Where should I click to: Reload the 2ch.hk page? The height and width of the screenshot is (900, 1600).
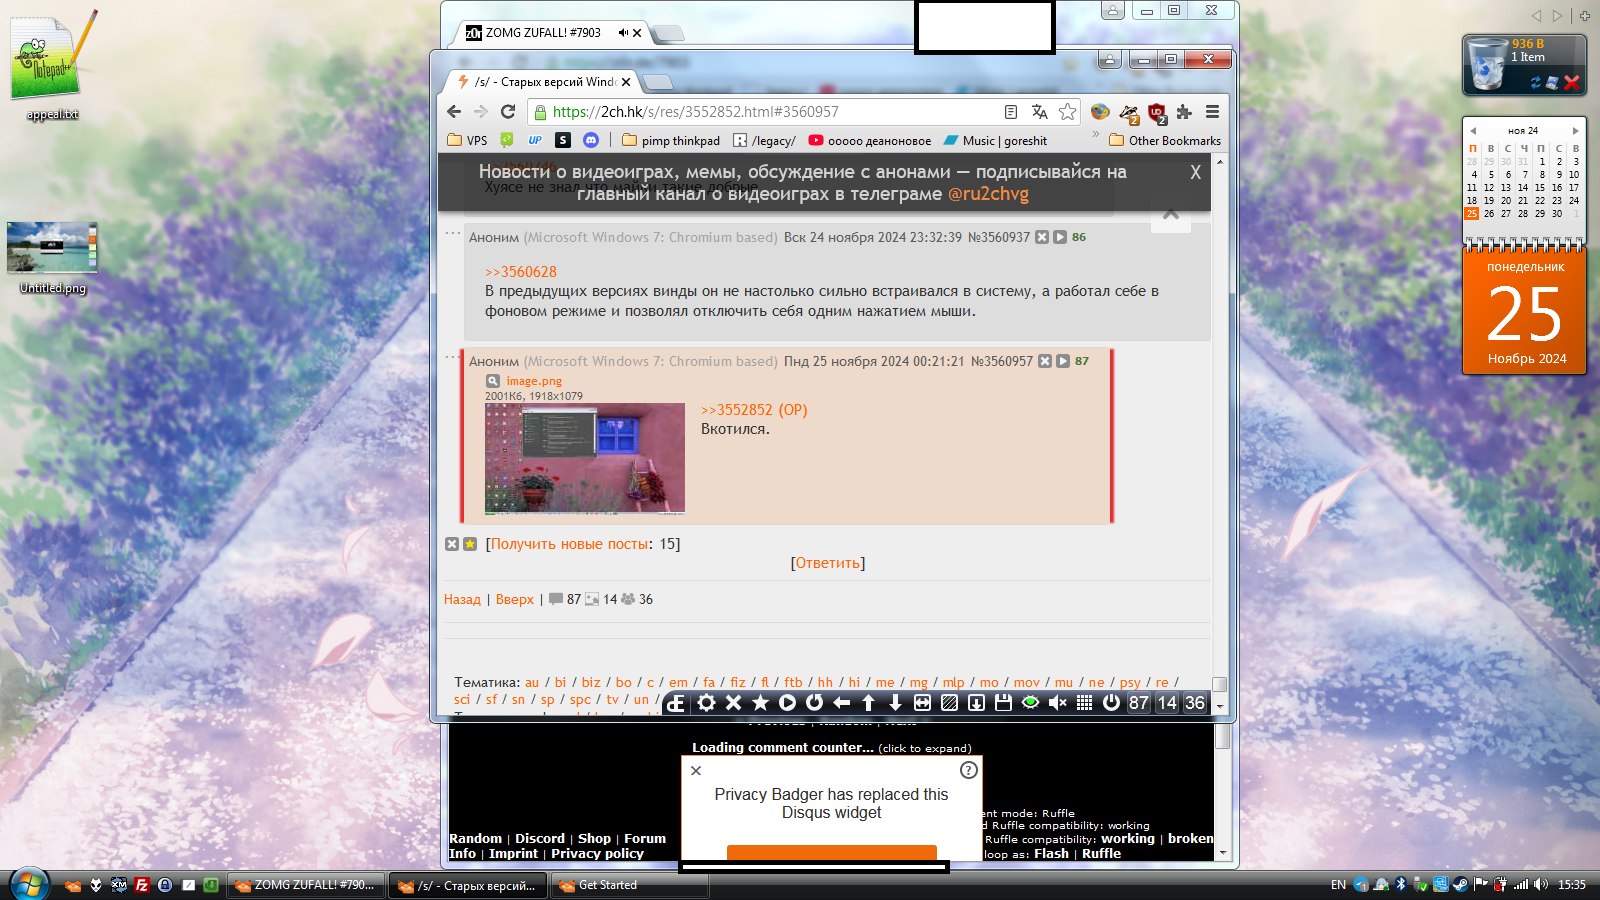click(508, 112)
